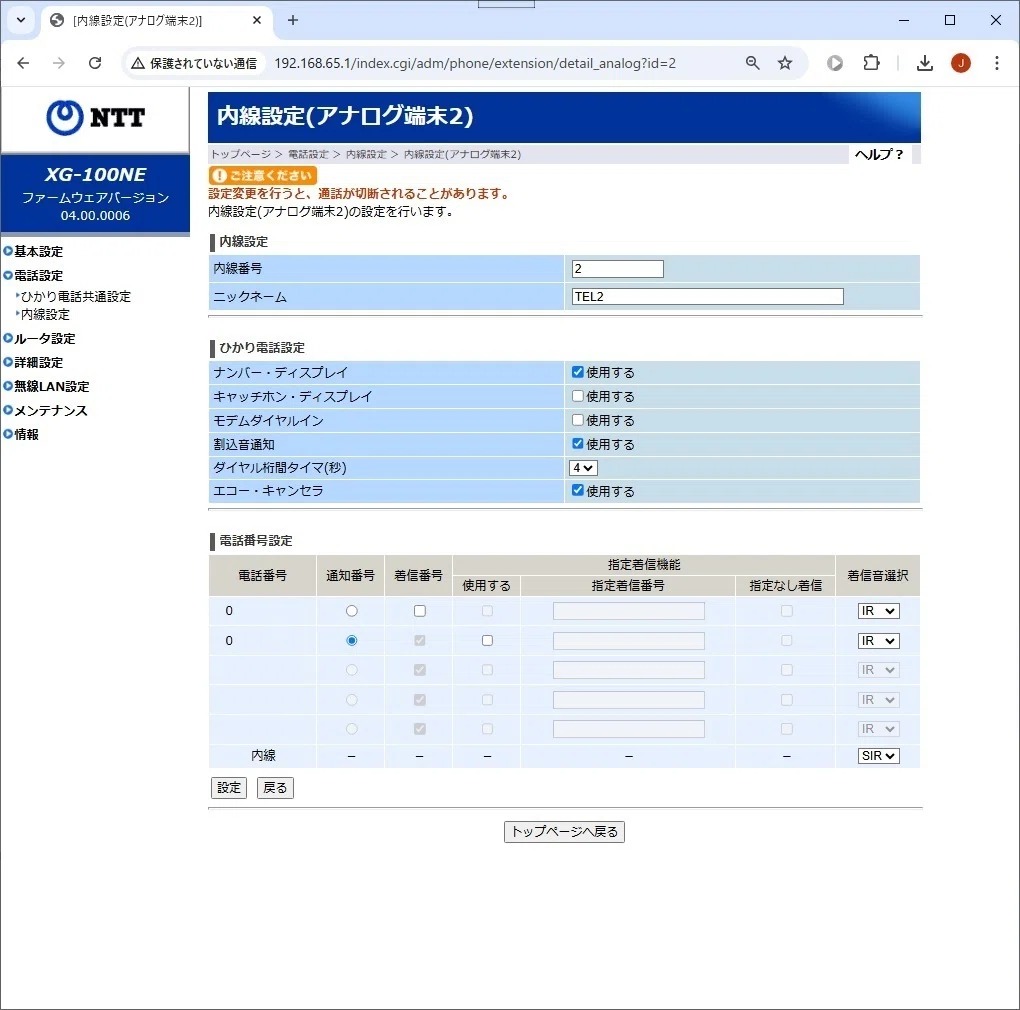The width and height of the screenshot is (1020, 1010).
Task: Open the ヘルプ? help link
Action: (x=879, y=154)
